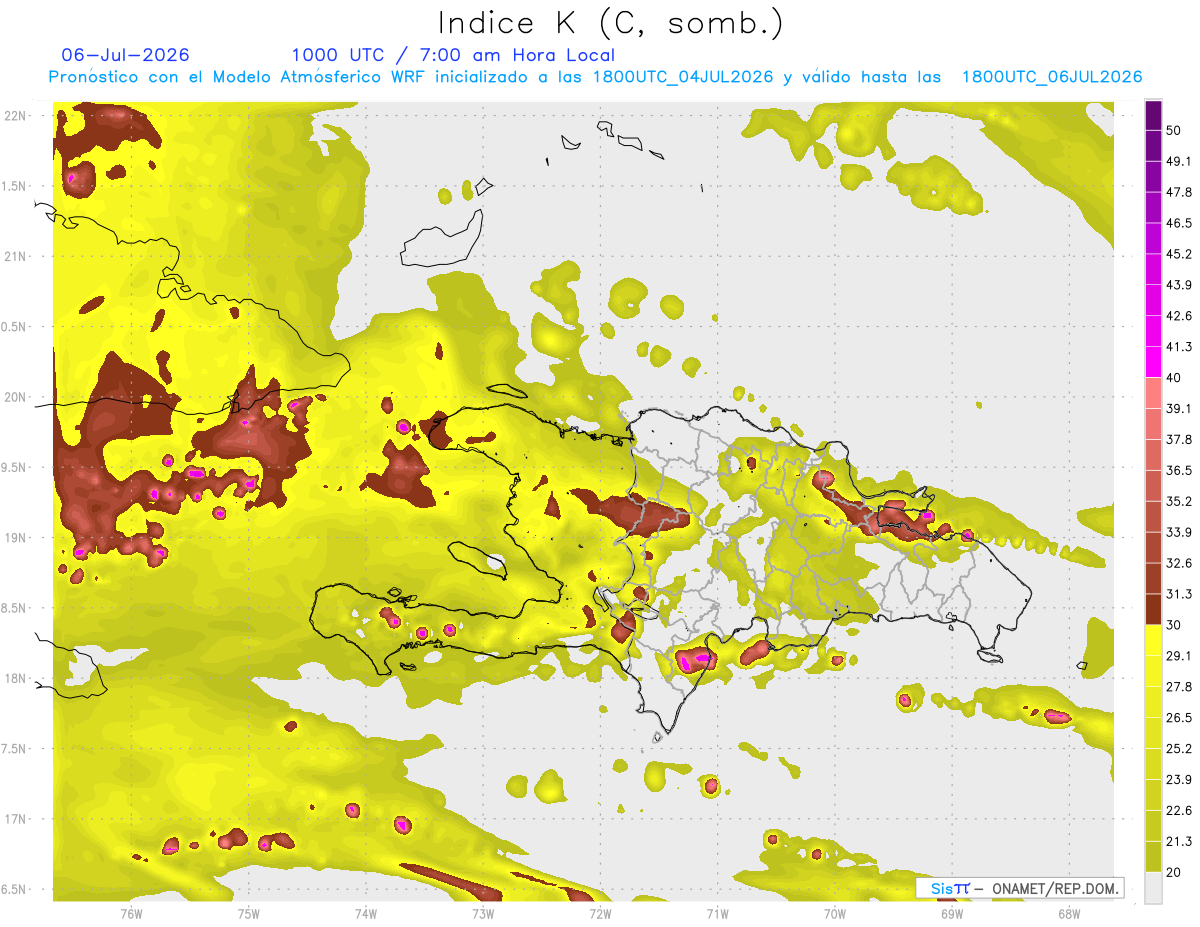The height and width of the screenshot is (927, 1200).
Task: Click '1000 UTC / 7:00 am Hora Local'
Action: pos(453,55)
